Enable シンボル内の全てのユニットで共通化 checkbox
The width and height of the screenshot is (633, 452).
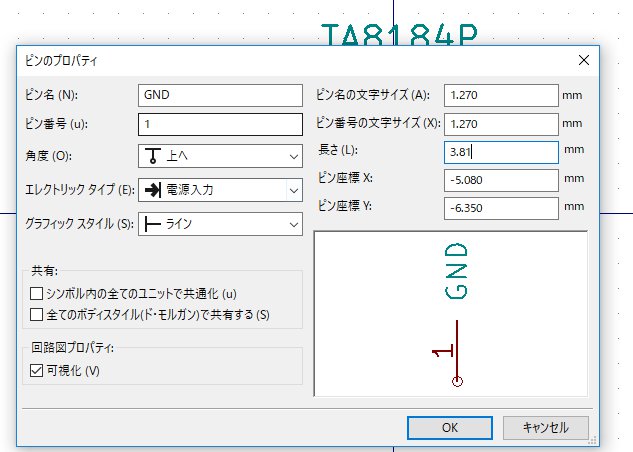(36, 293)
